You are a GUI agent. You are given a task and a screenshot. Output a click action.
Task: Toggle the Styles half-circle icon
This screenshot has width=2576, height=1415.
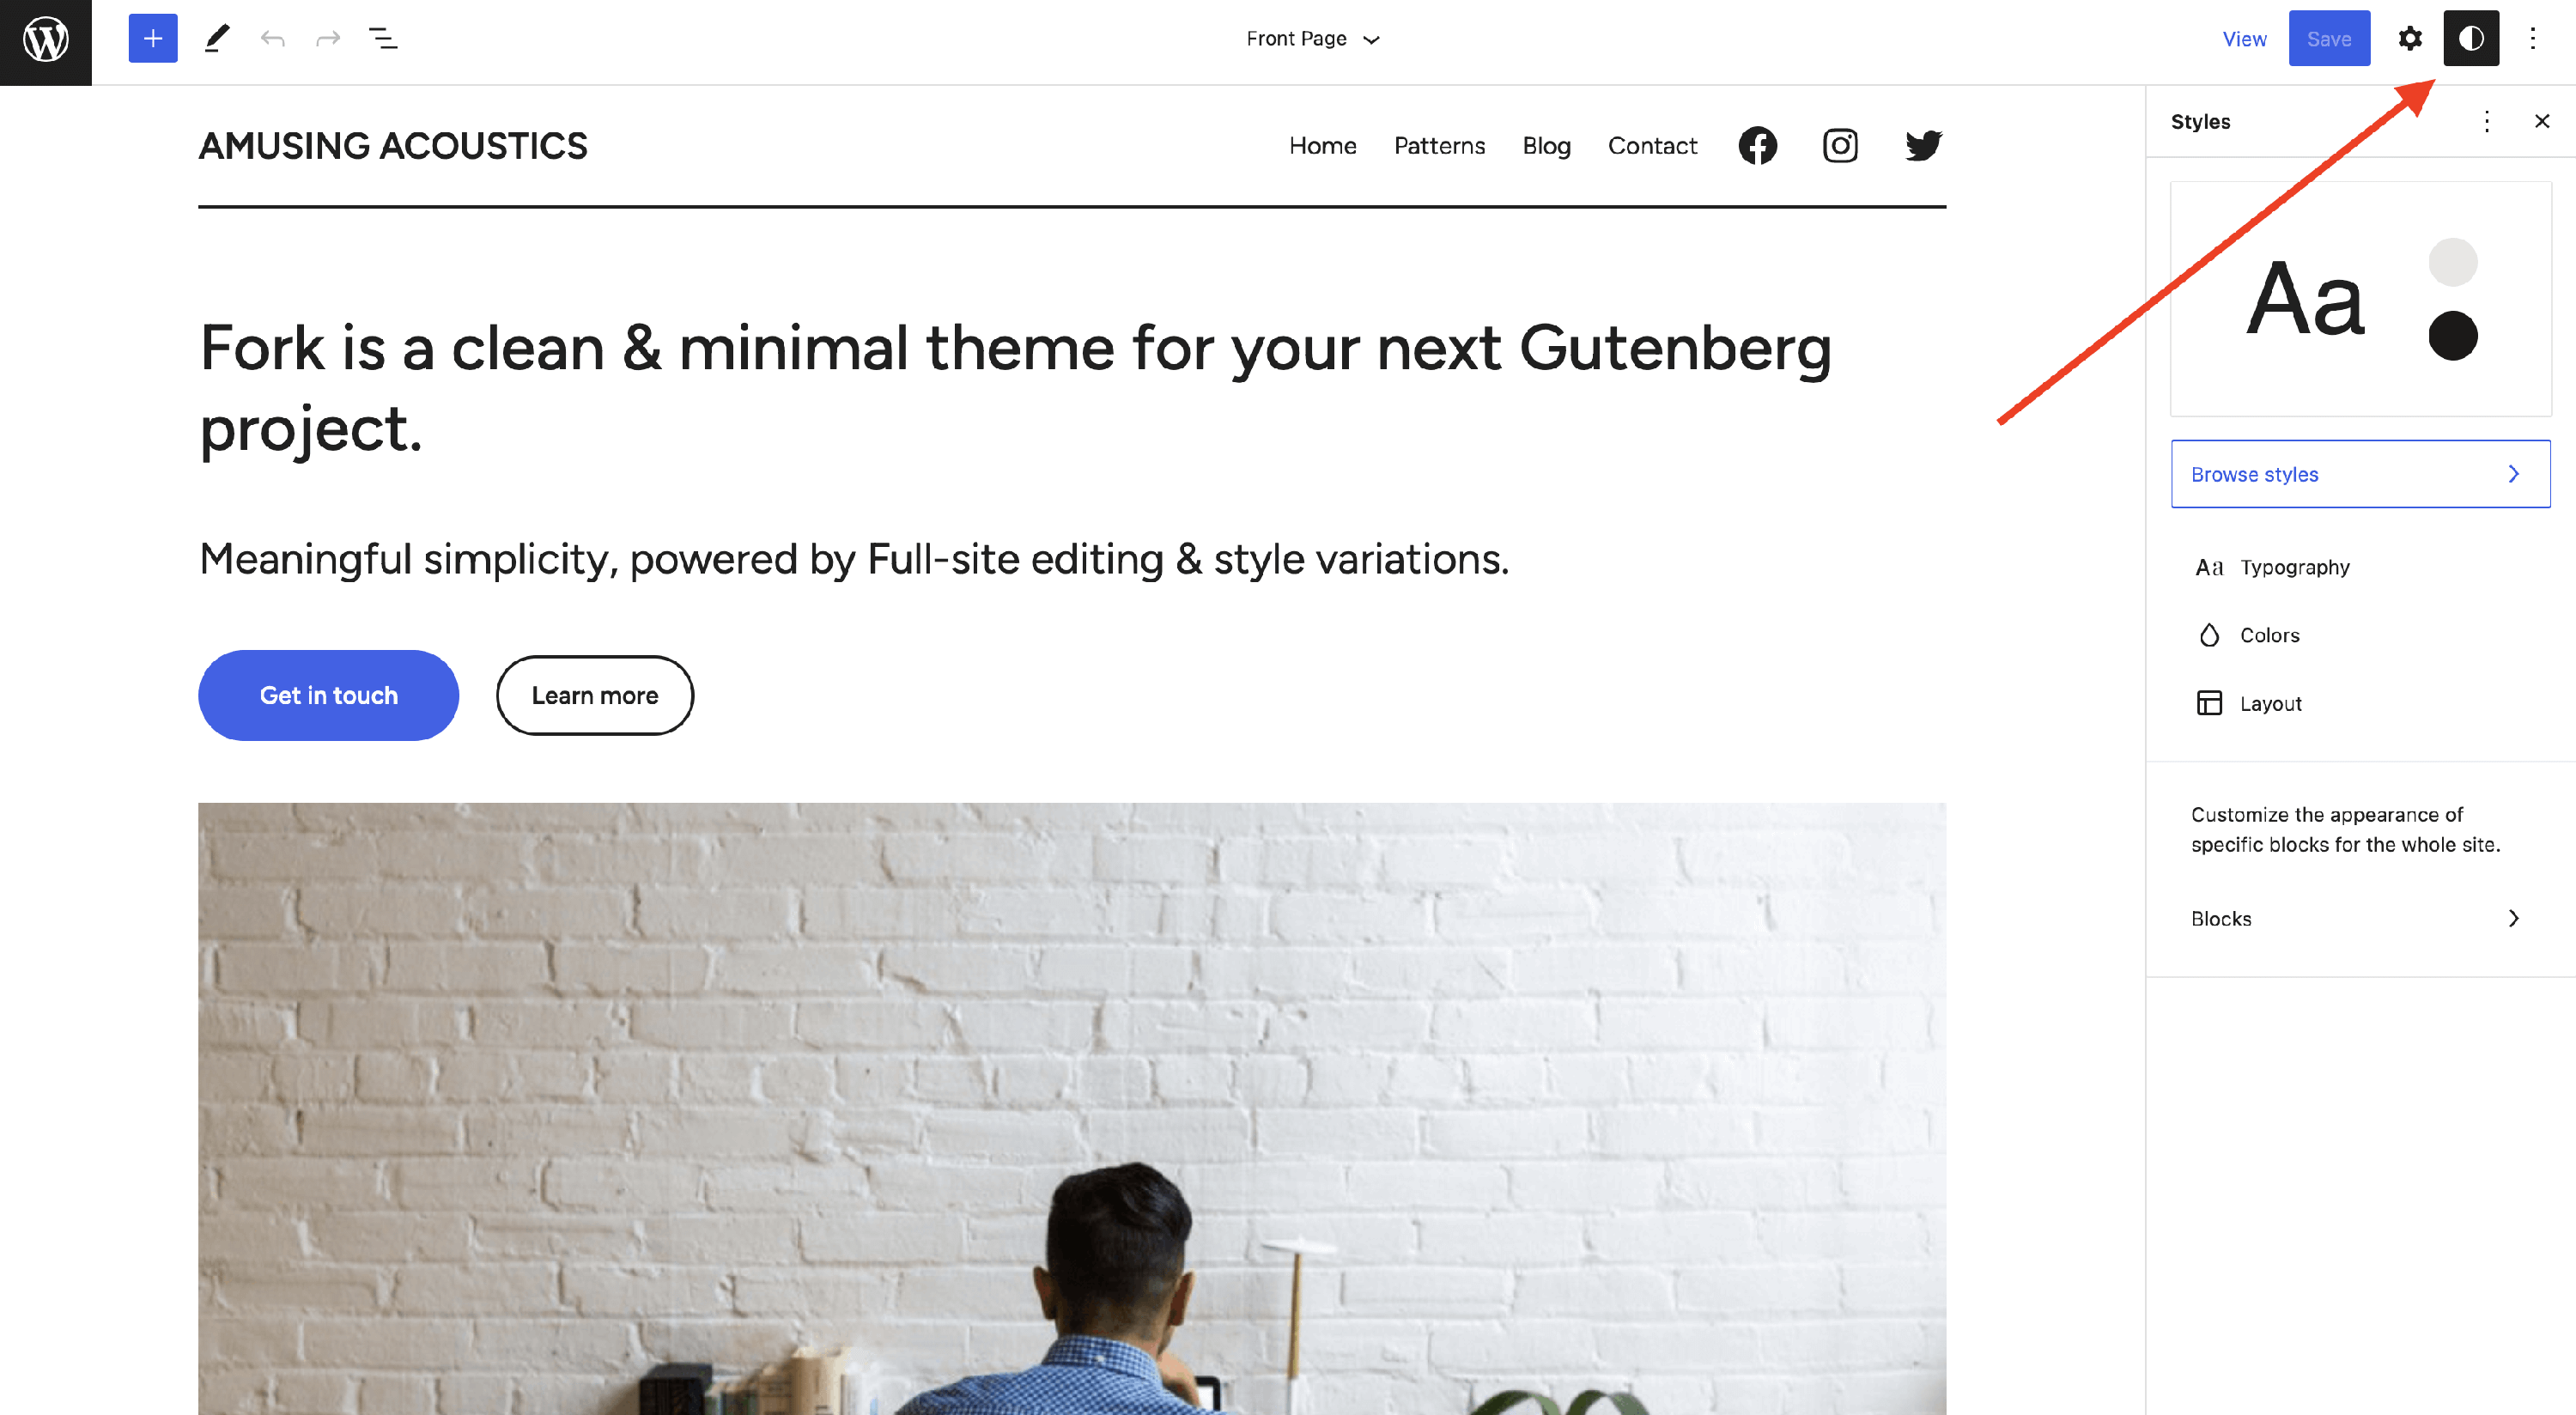[x=2471, y=39]
